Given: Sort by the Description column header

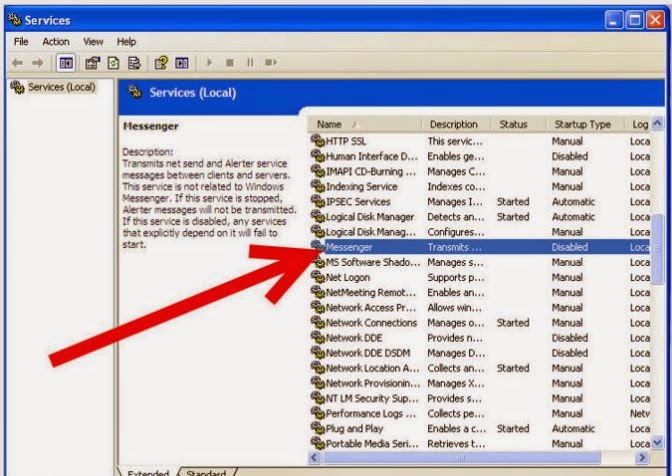Looking at the screenshot, I should 456,124.
